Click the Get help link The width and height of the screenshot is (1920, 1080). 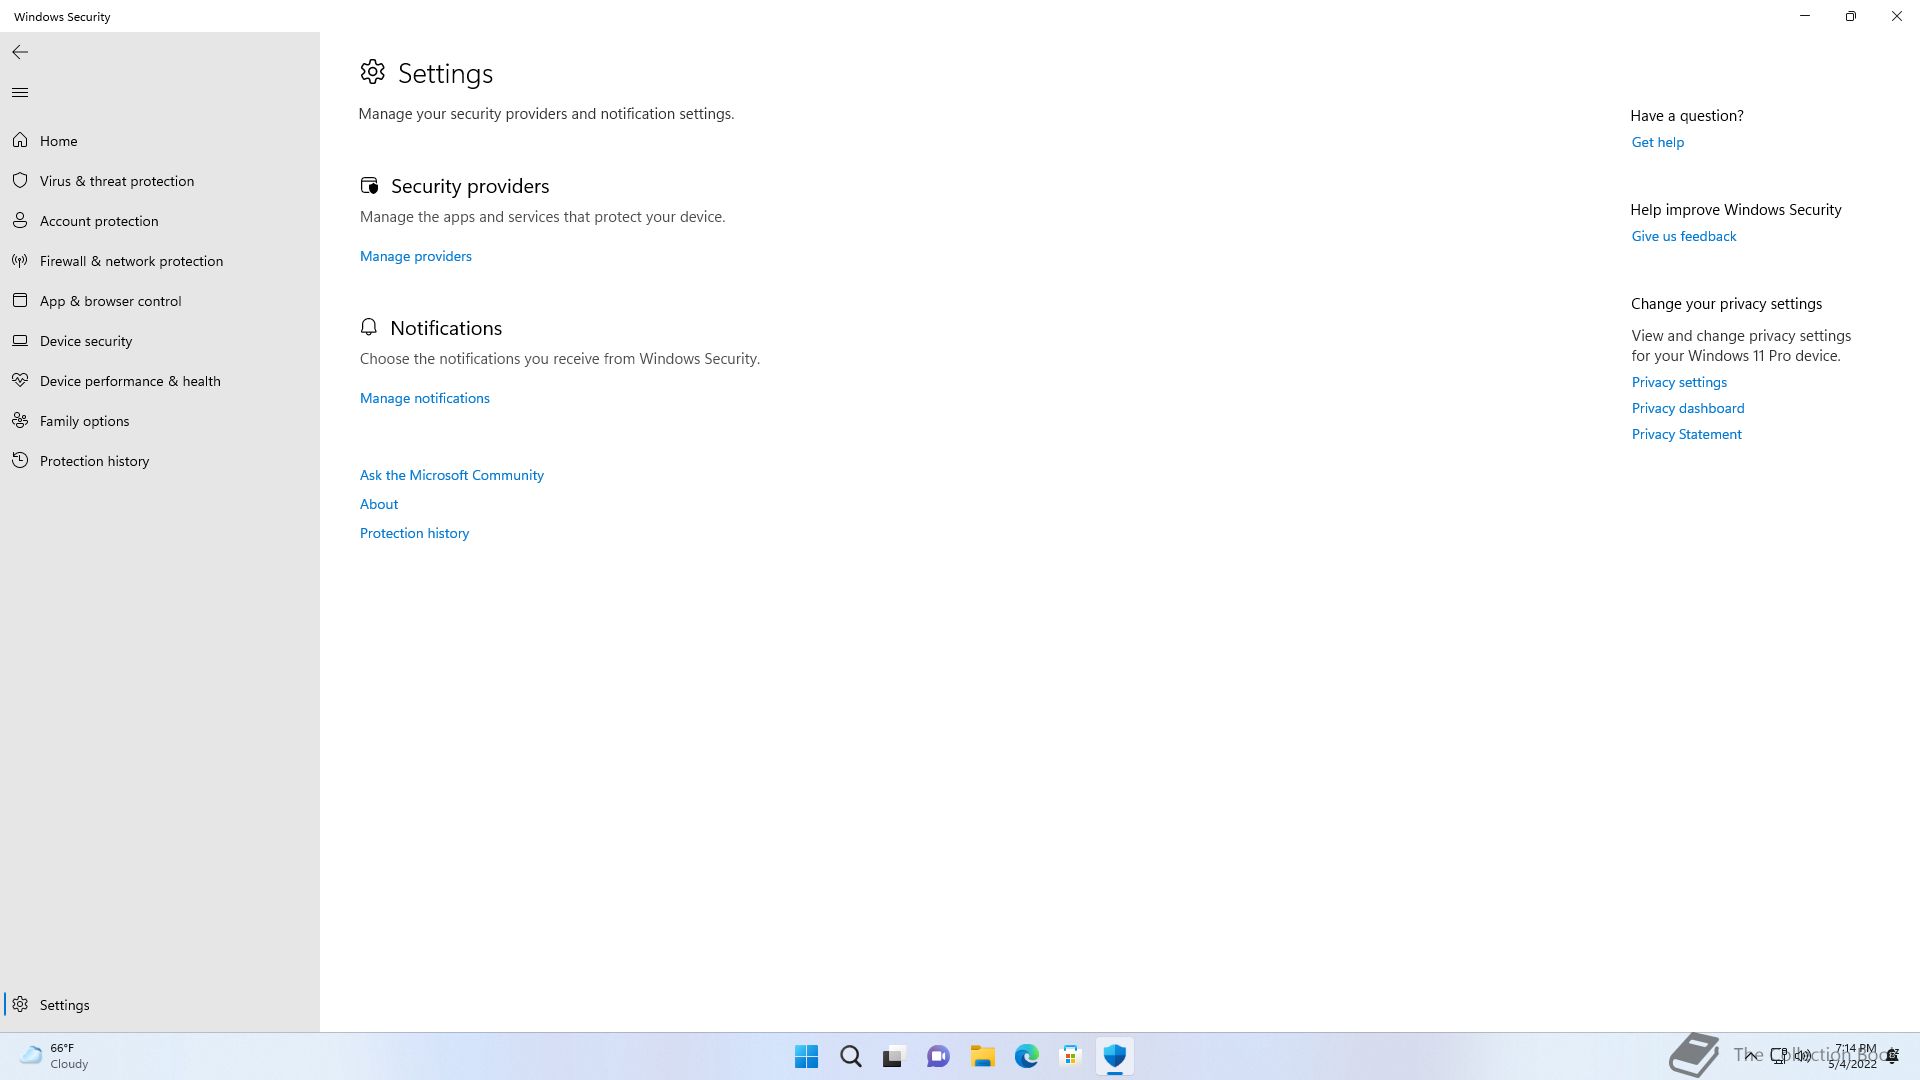(x=1657, y=143)
